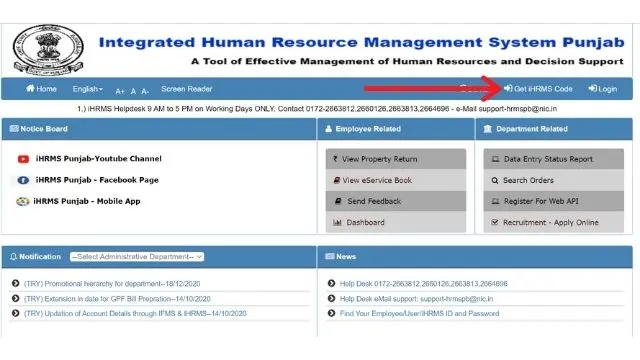
Task: Open iHRMS Punjab-Youtube Channel link
Action: [98, 158]
